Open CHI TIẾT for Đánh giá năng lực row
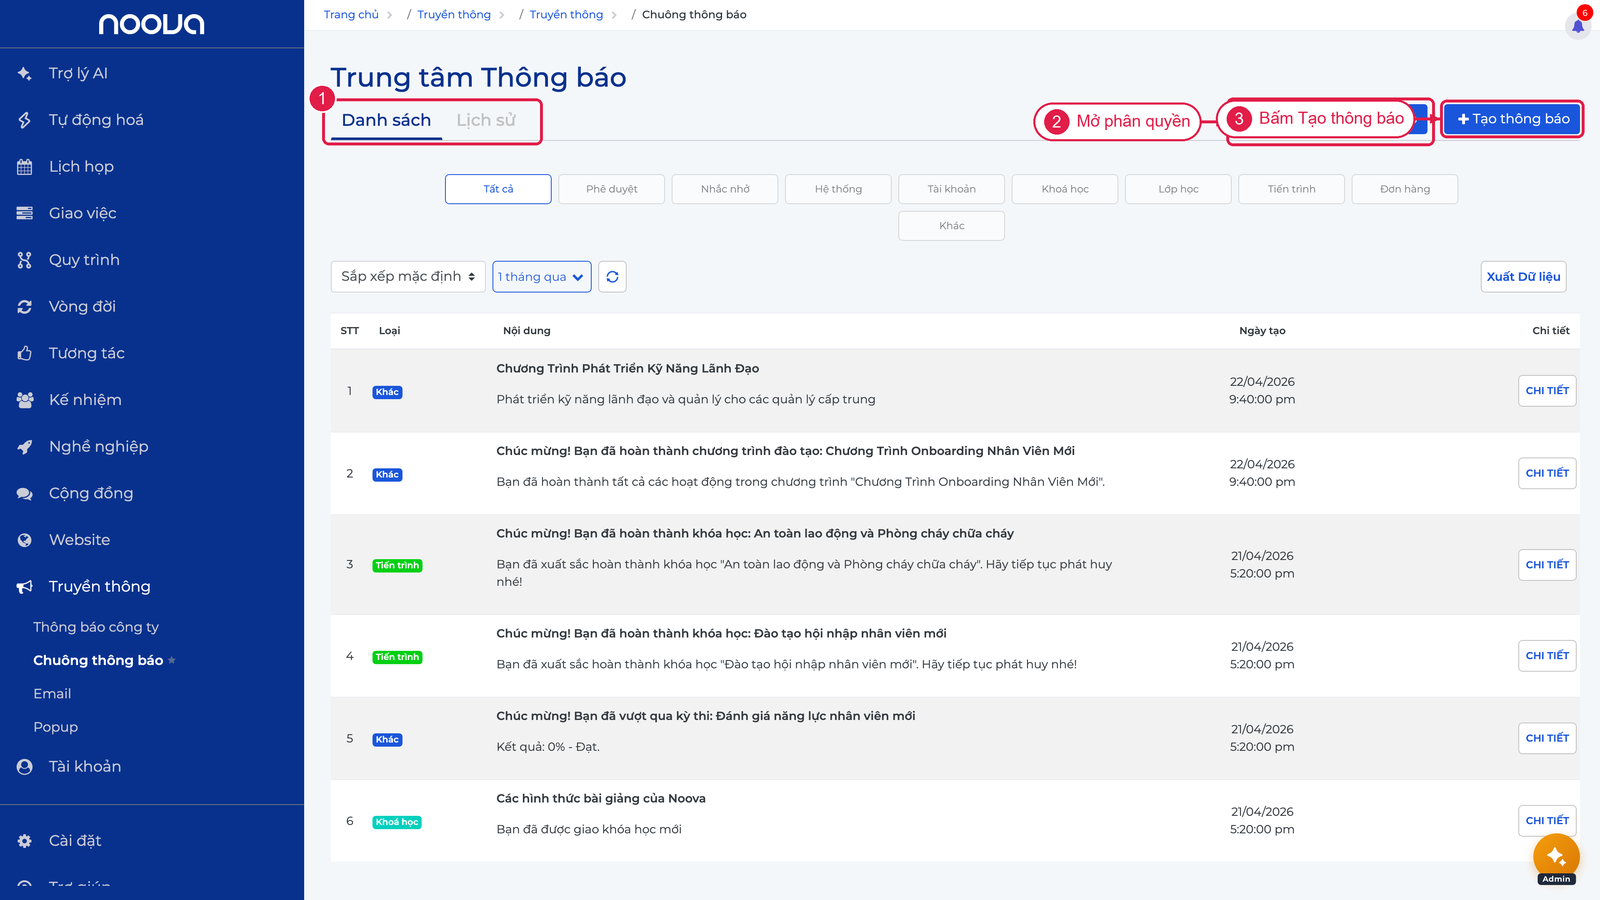The height and width of the screenshot is (900, 1600). [x=1547, y=738]
